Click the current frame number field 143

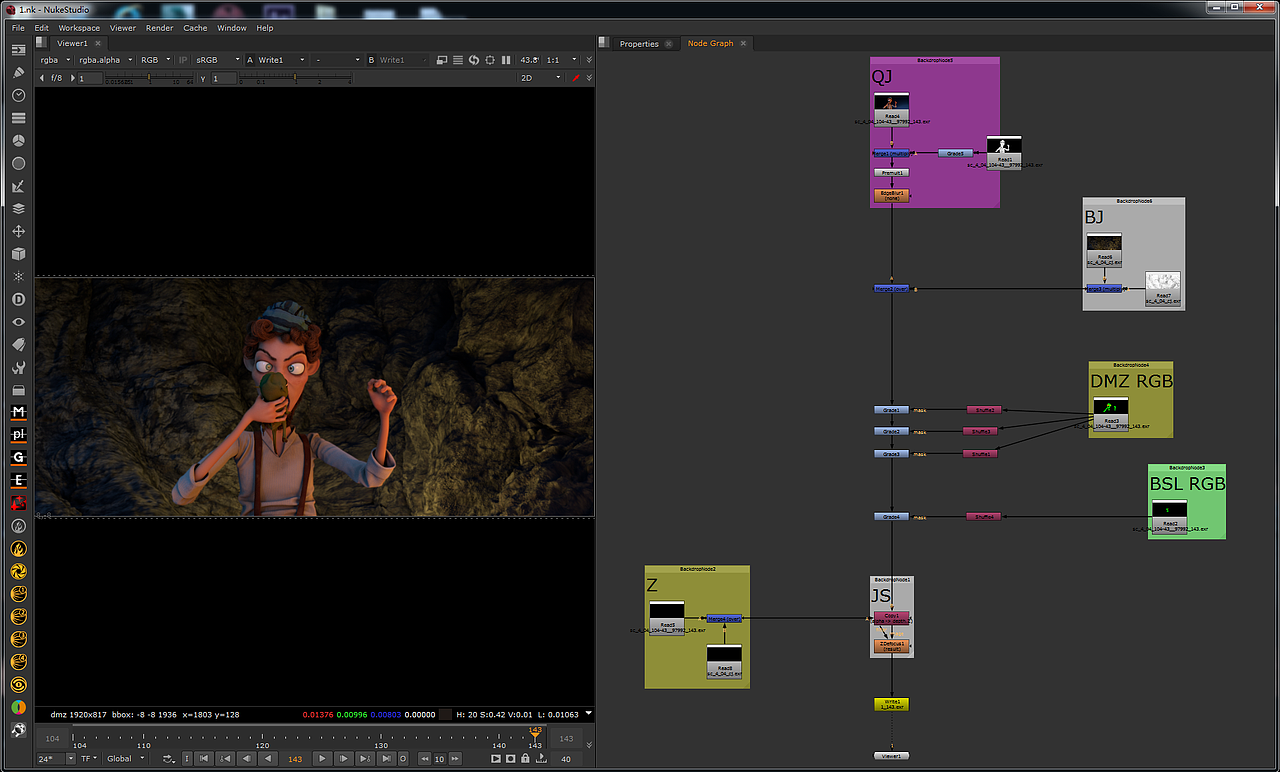295,759
